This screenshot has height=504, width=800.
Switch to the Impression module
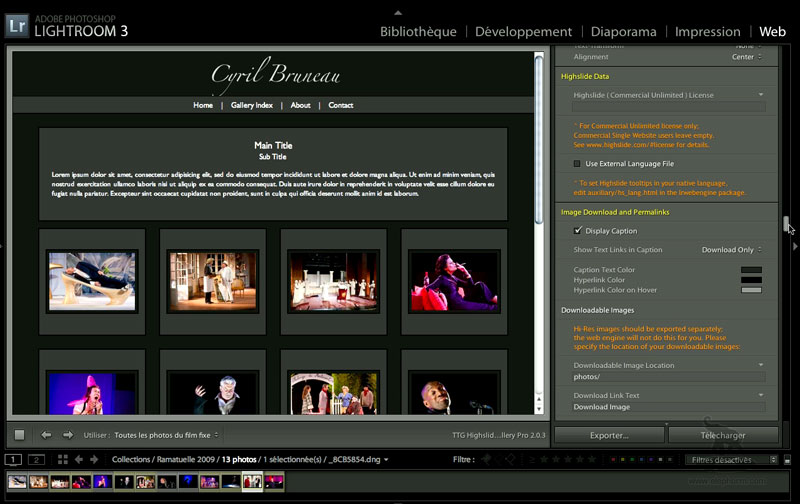click(708, 32)
